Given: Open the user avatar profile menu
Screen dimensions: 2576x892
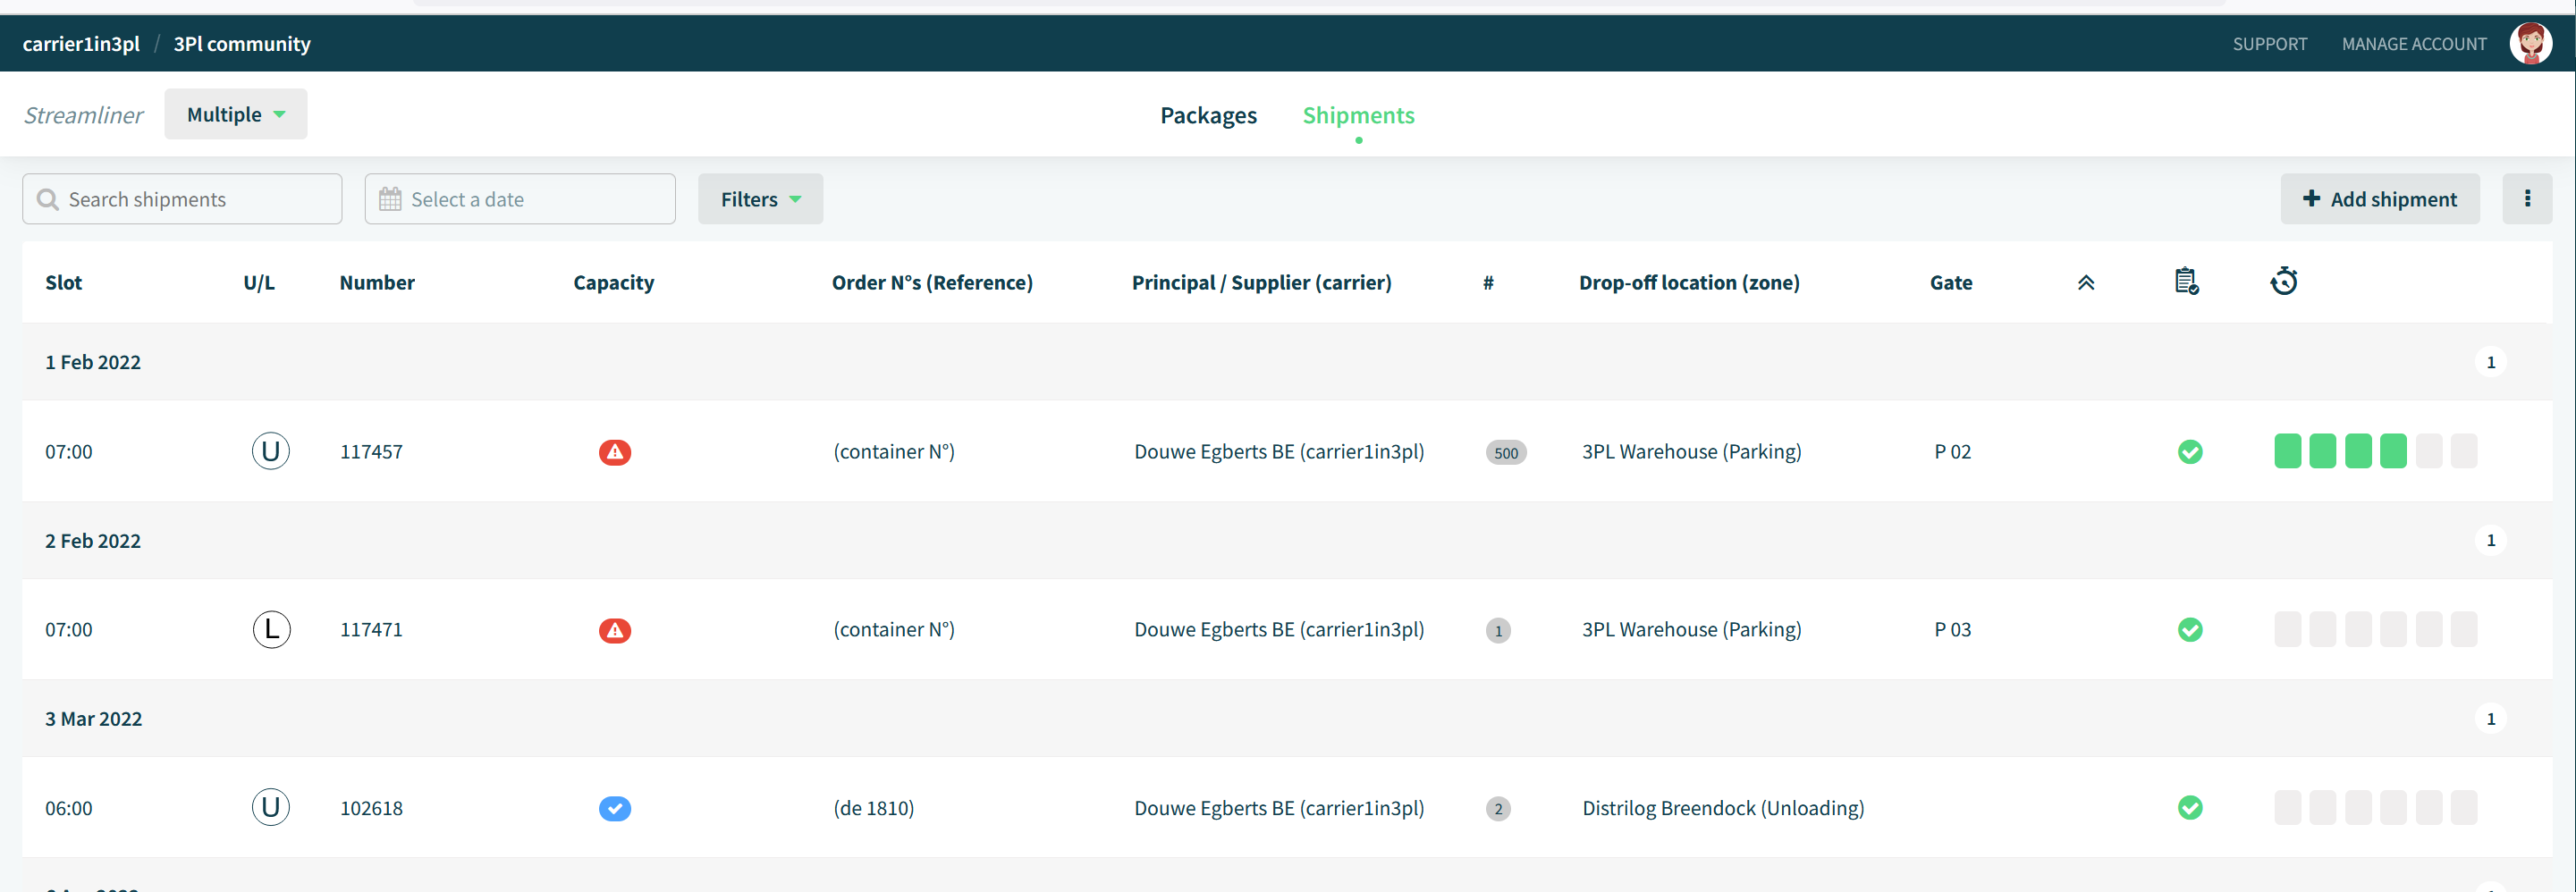Looking at the screenshot, I should [x=2530, y=44].
